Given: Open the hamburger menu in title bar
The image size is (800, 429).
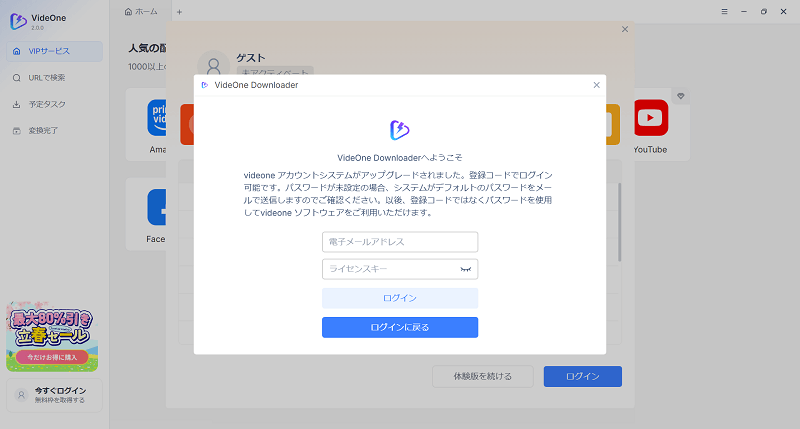Looking at the screenshot, I should pyautogui.click(x=724, y=11).
